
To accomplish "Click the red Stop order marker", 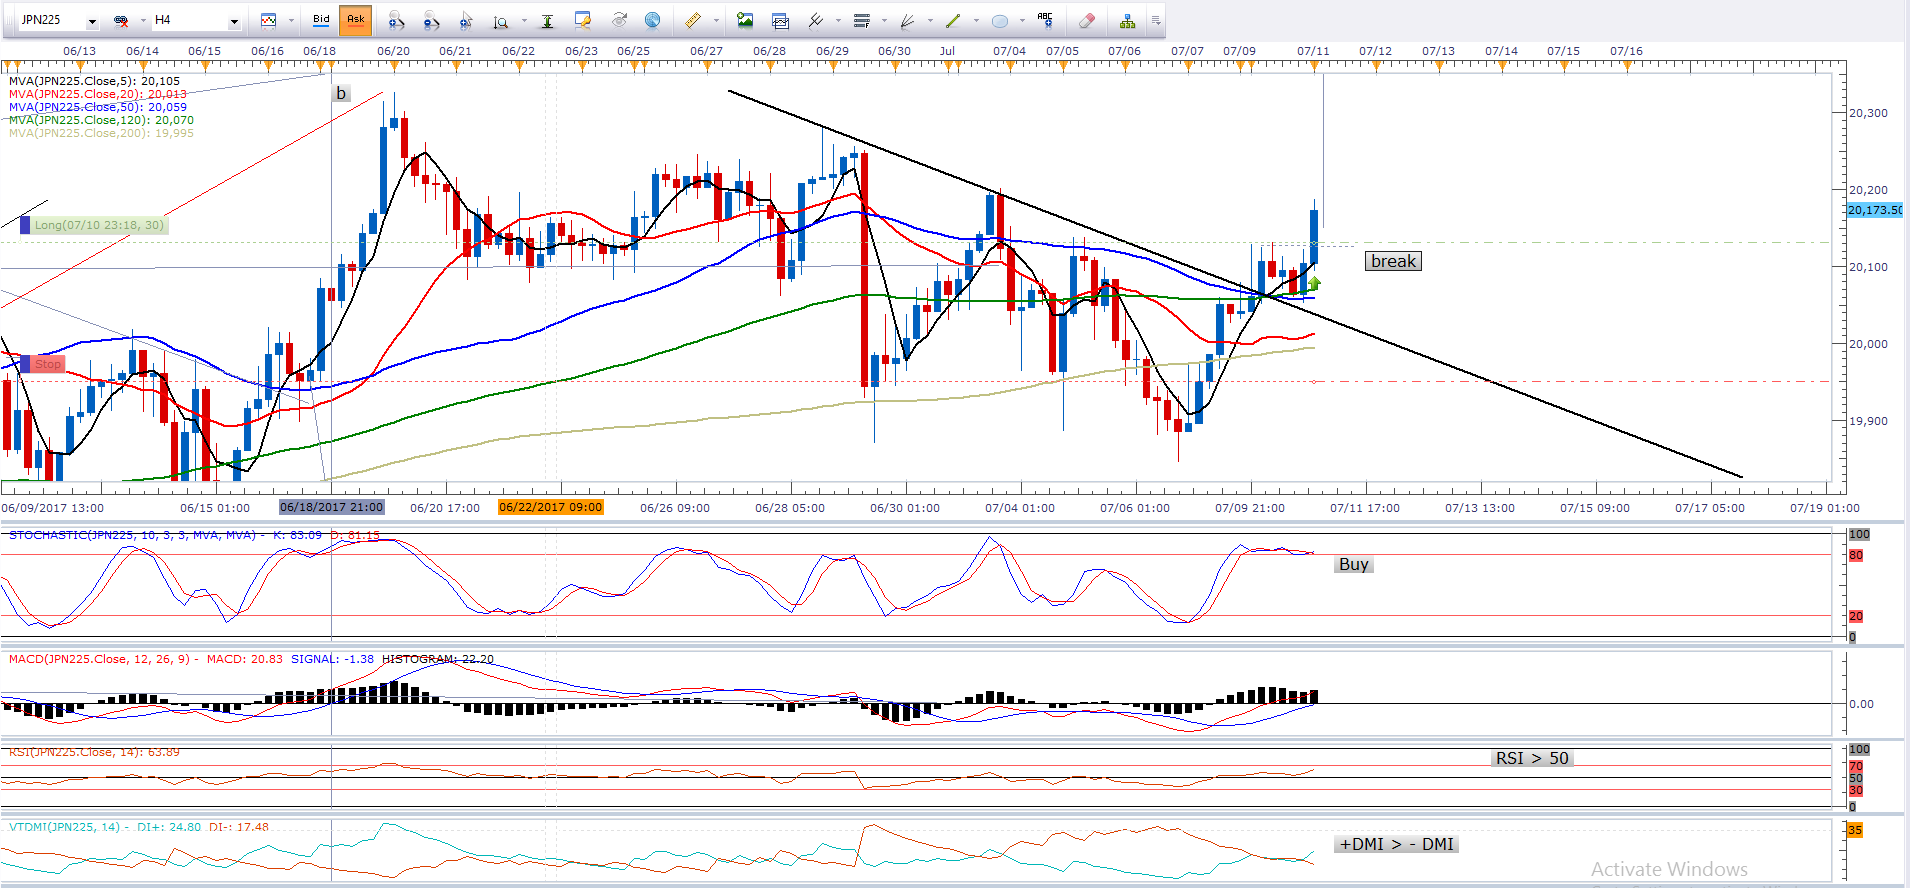I will point(47,364).
